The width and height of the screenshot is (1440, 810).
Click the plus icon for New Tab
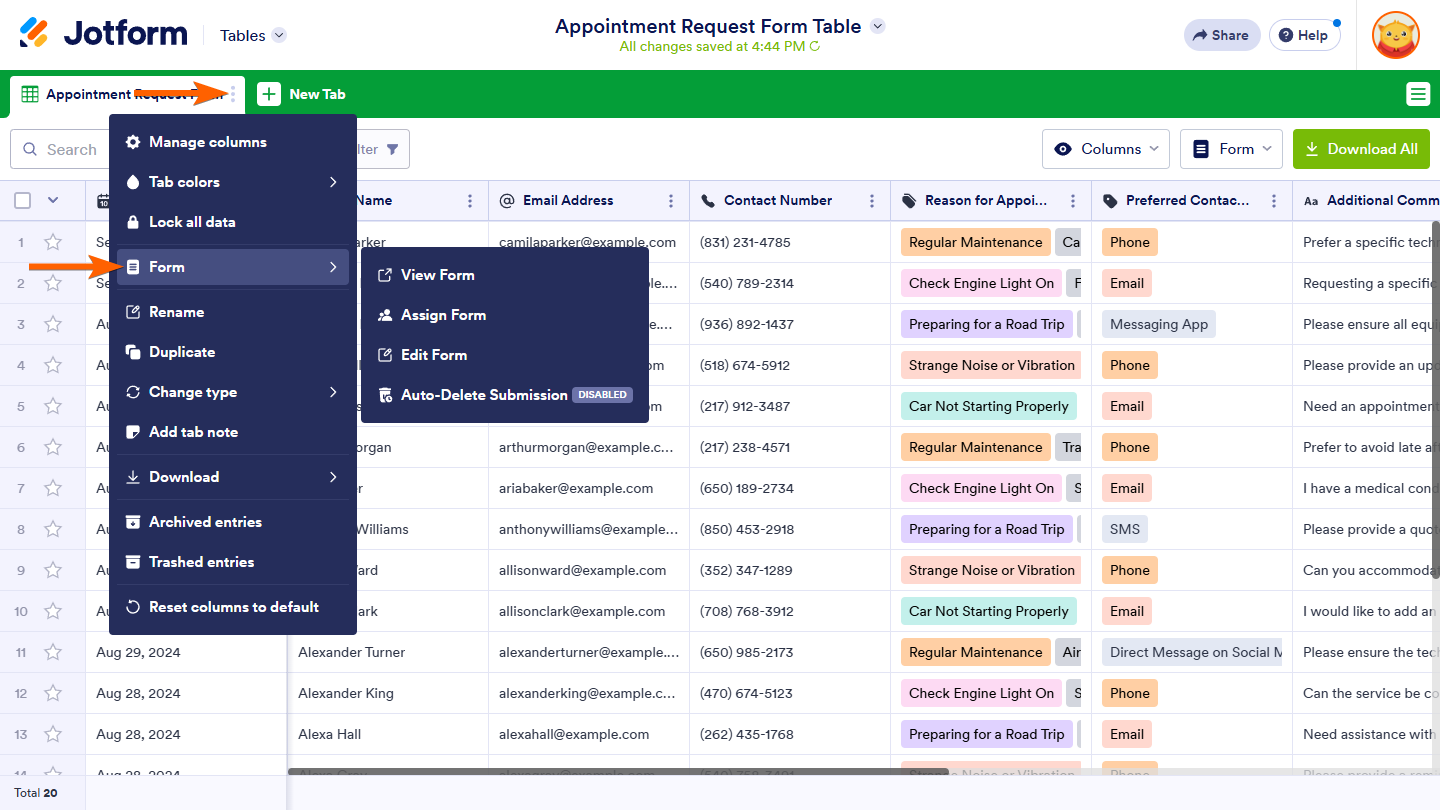tap(269, 94)
